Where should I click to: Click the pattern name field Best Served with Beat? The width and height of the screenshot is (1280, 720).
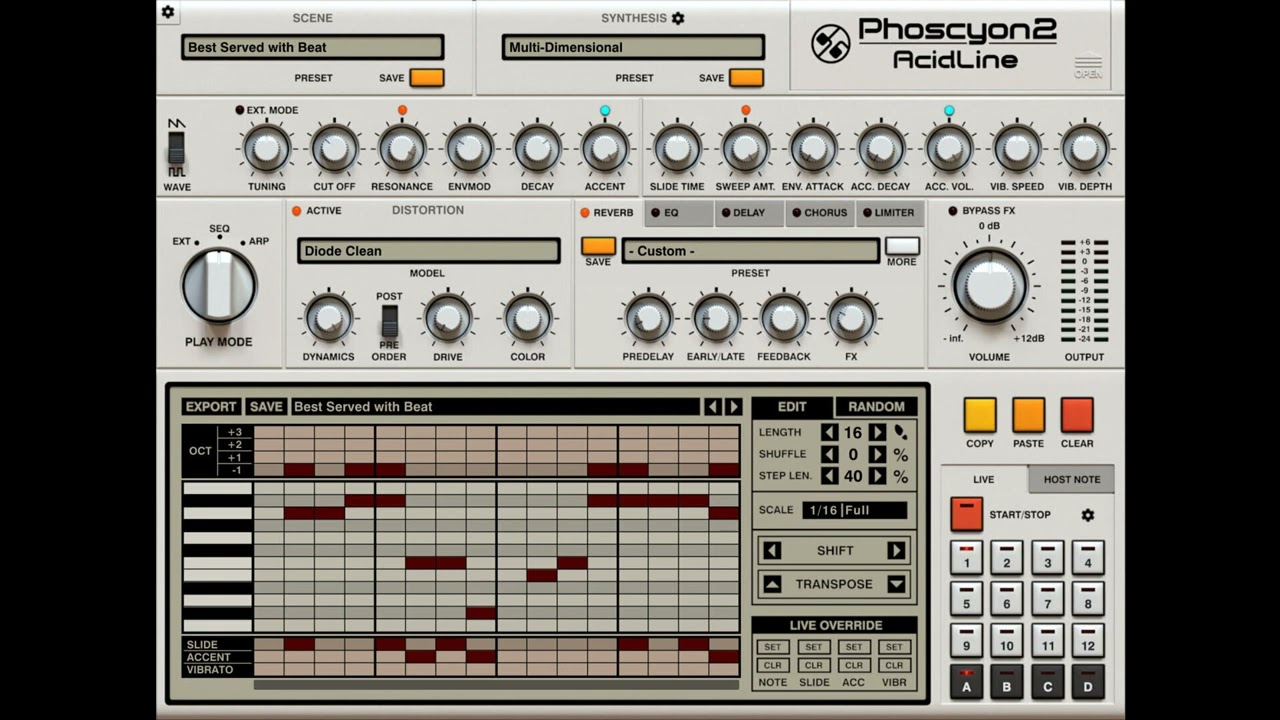496,407
